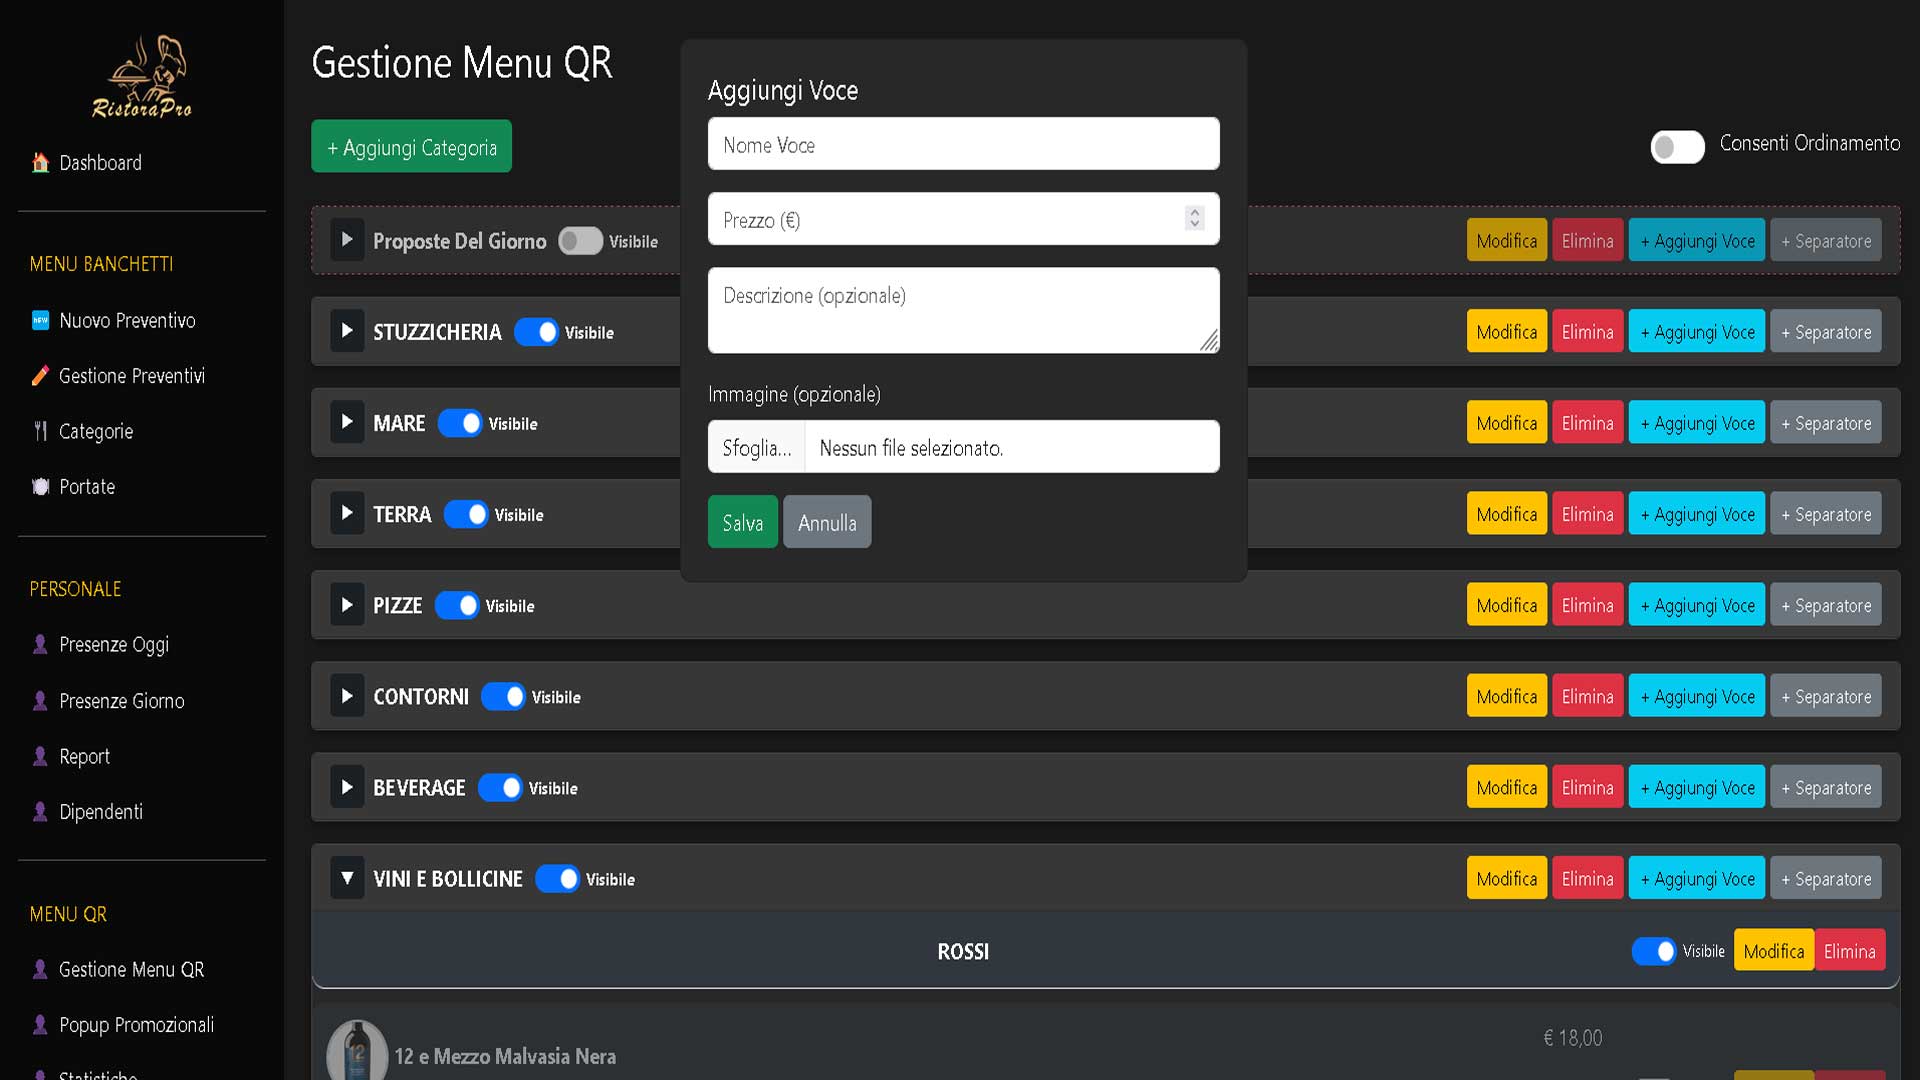The image size is (1920, 1080).
Task: Click Salva in the Aggiungi Voce dialog
Action: (x=742, y=522)
